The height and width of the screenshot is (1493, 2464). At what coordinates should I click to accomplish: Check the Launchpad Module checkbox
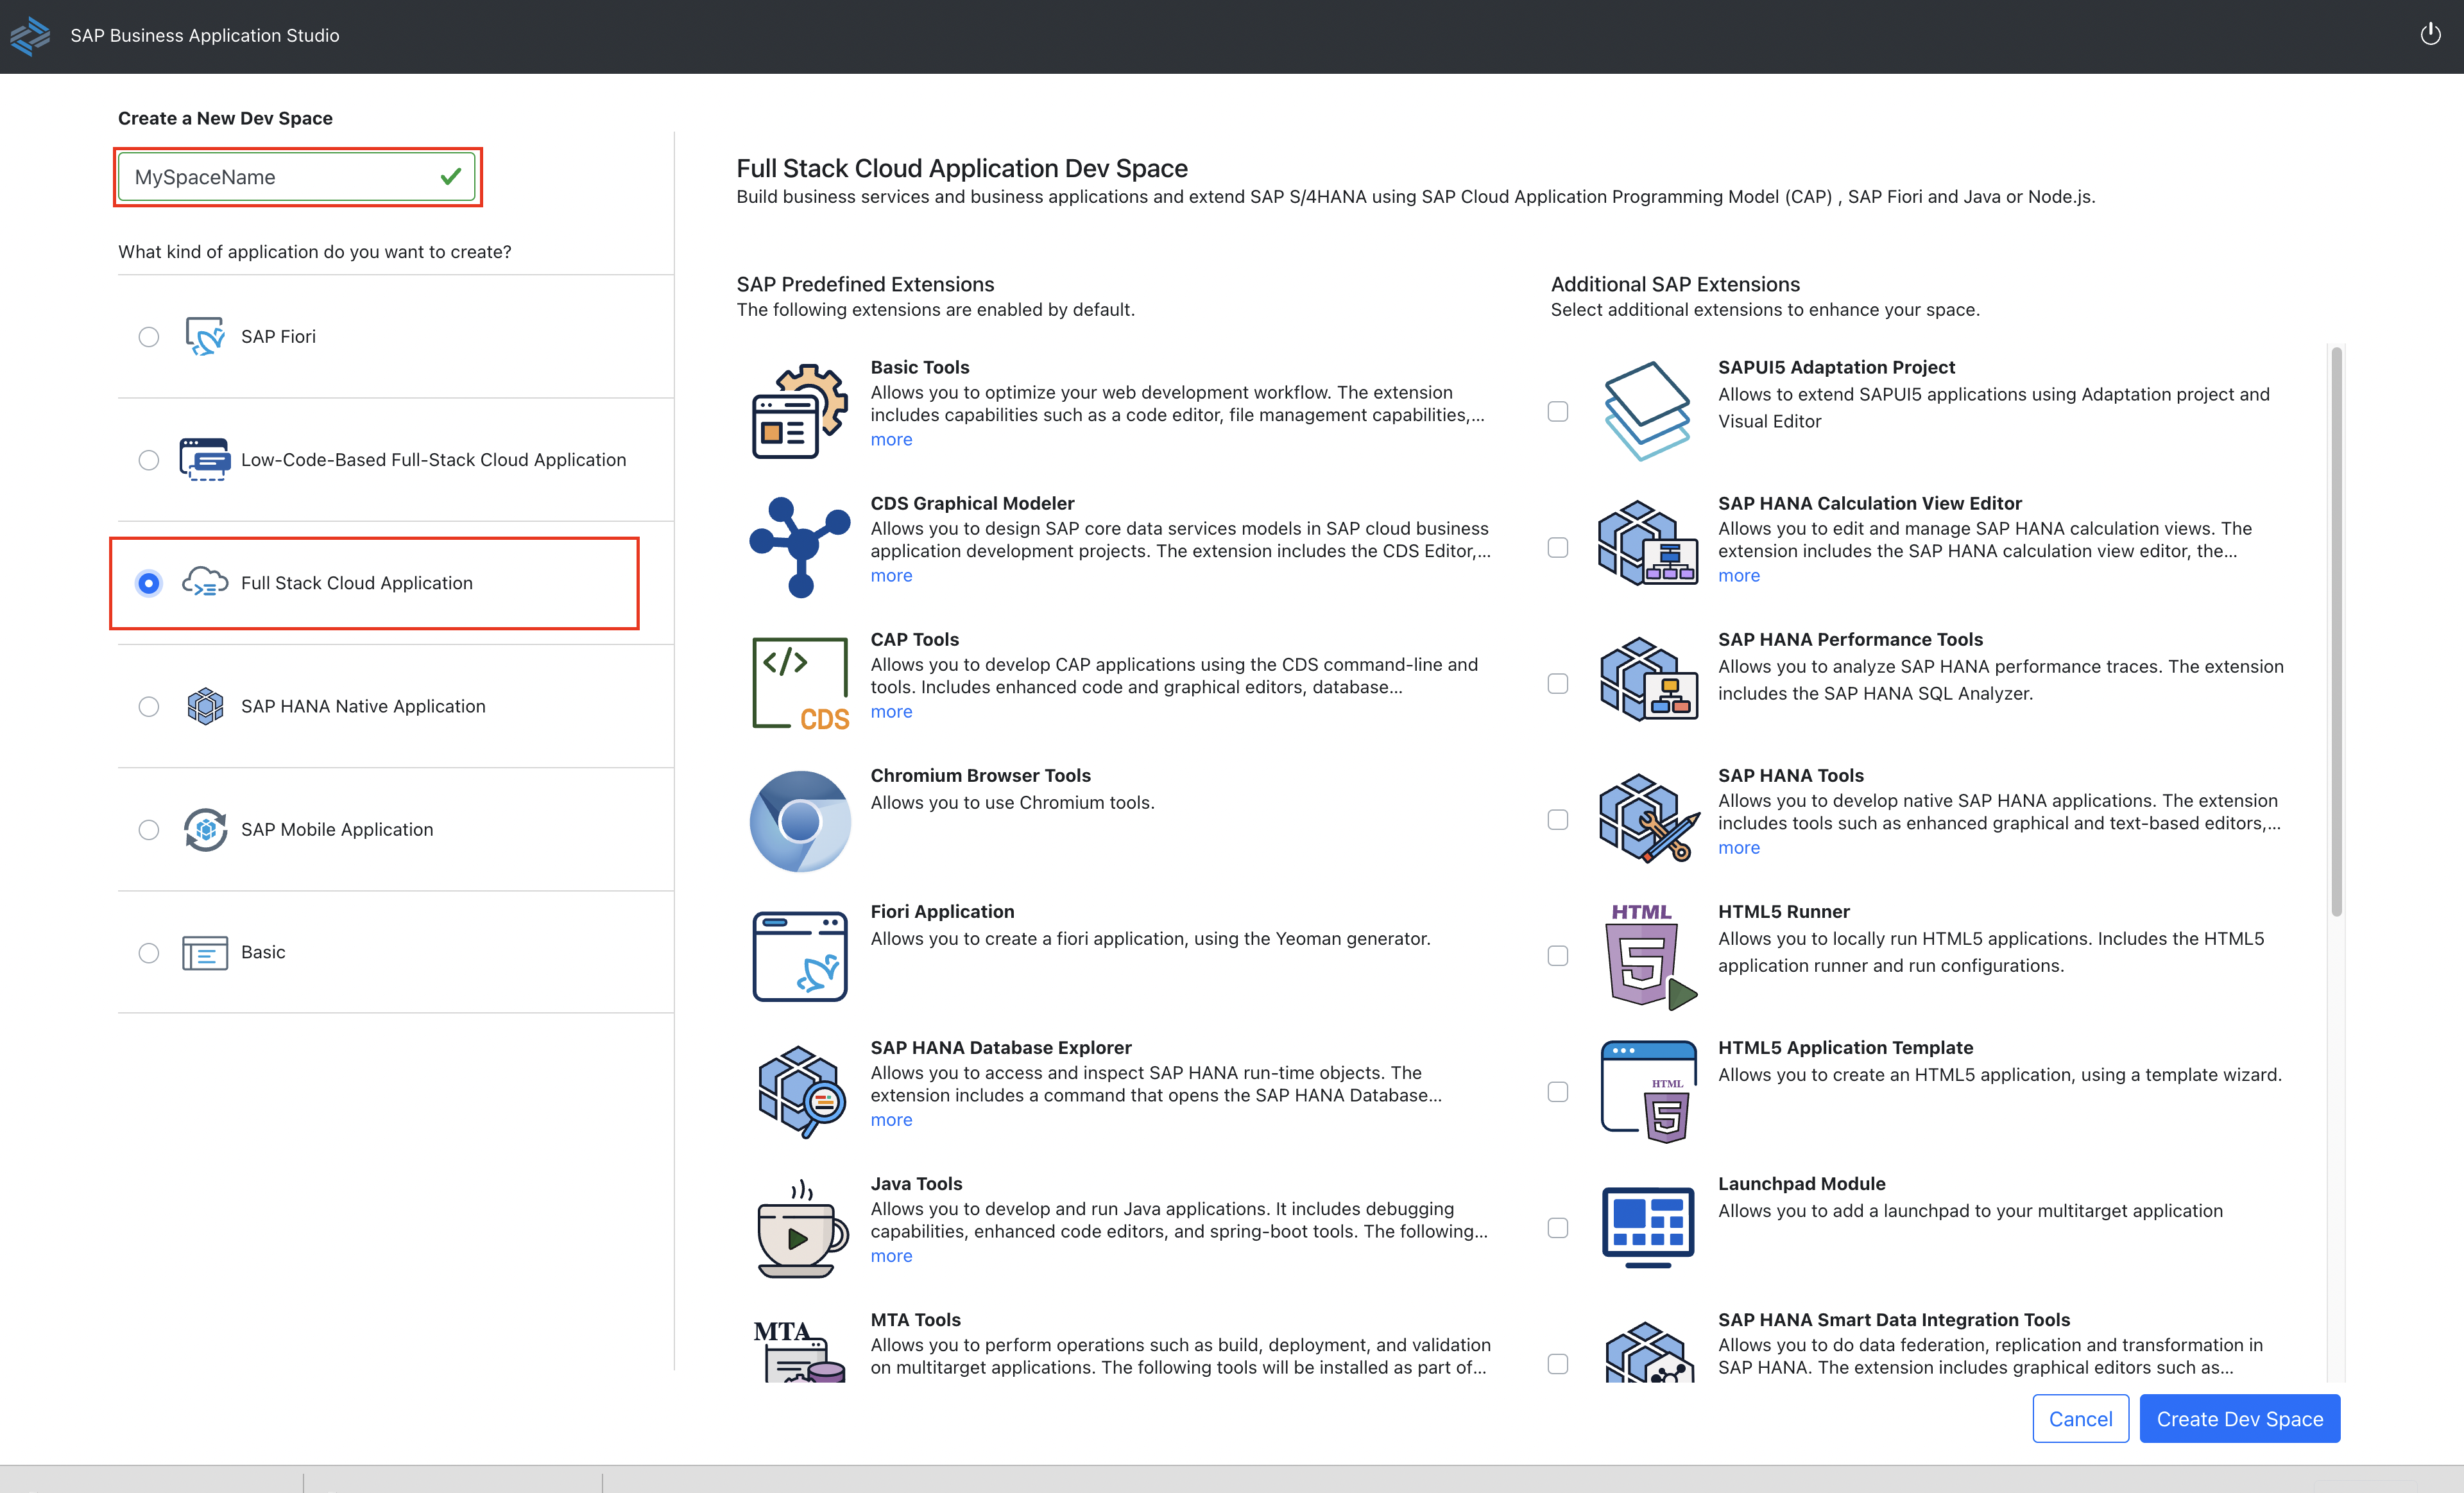1558,1228
